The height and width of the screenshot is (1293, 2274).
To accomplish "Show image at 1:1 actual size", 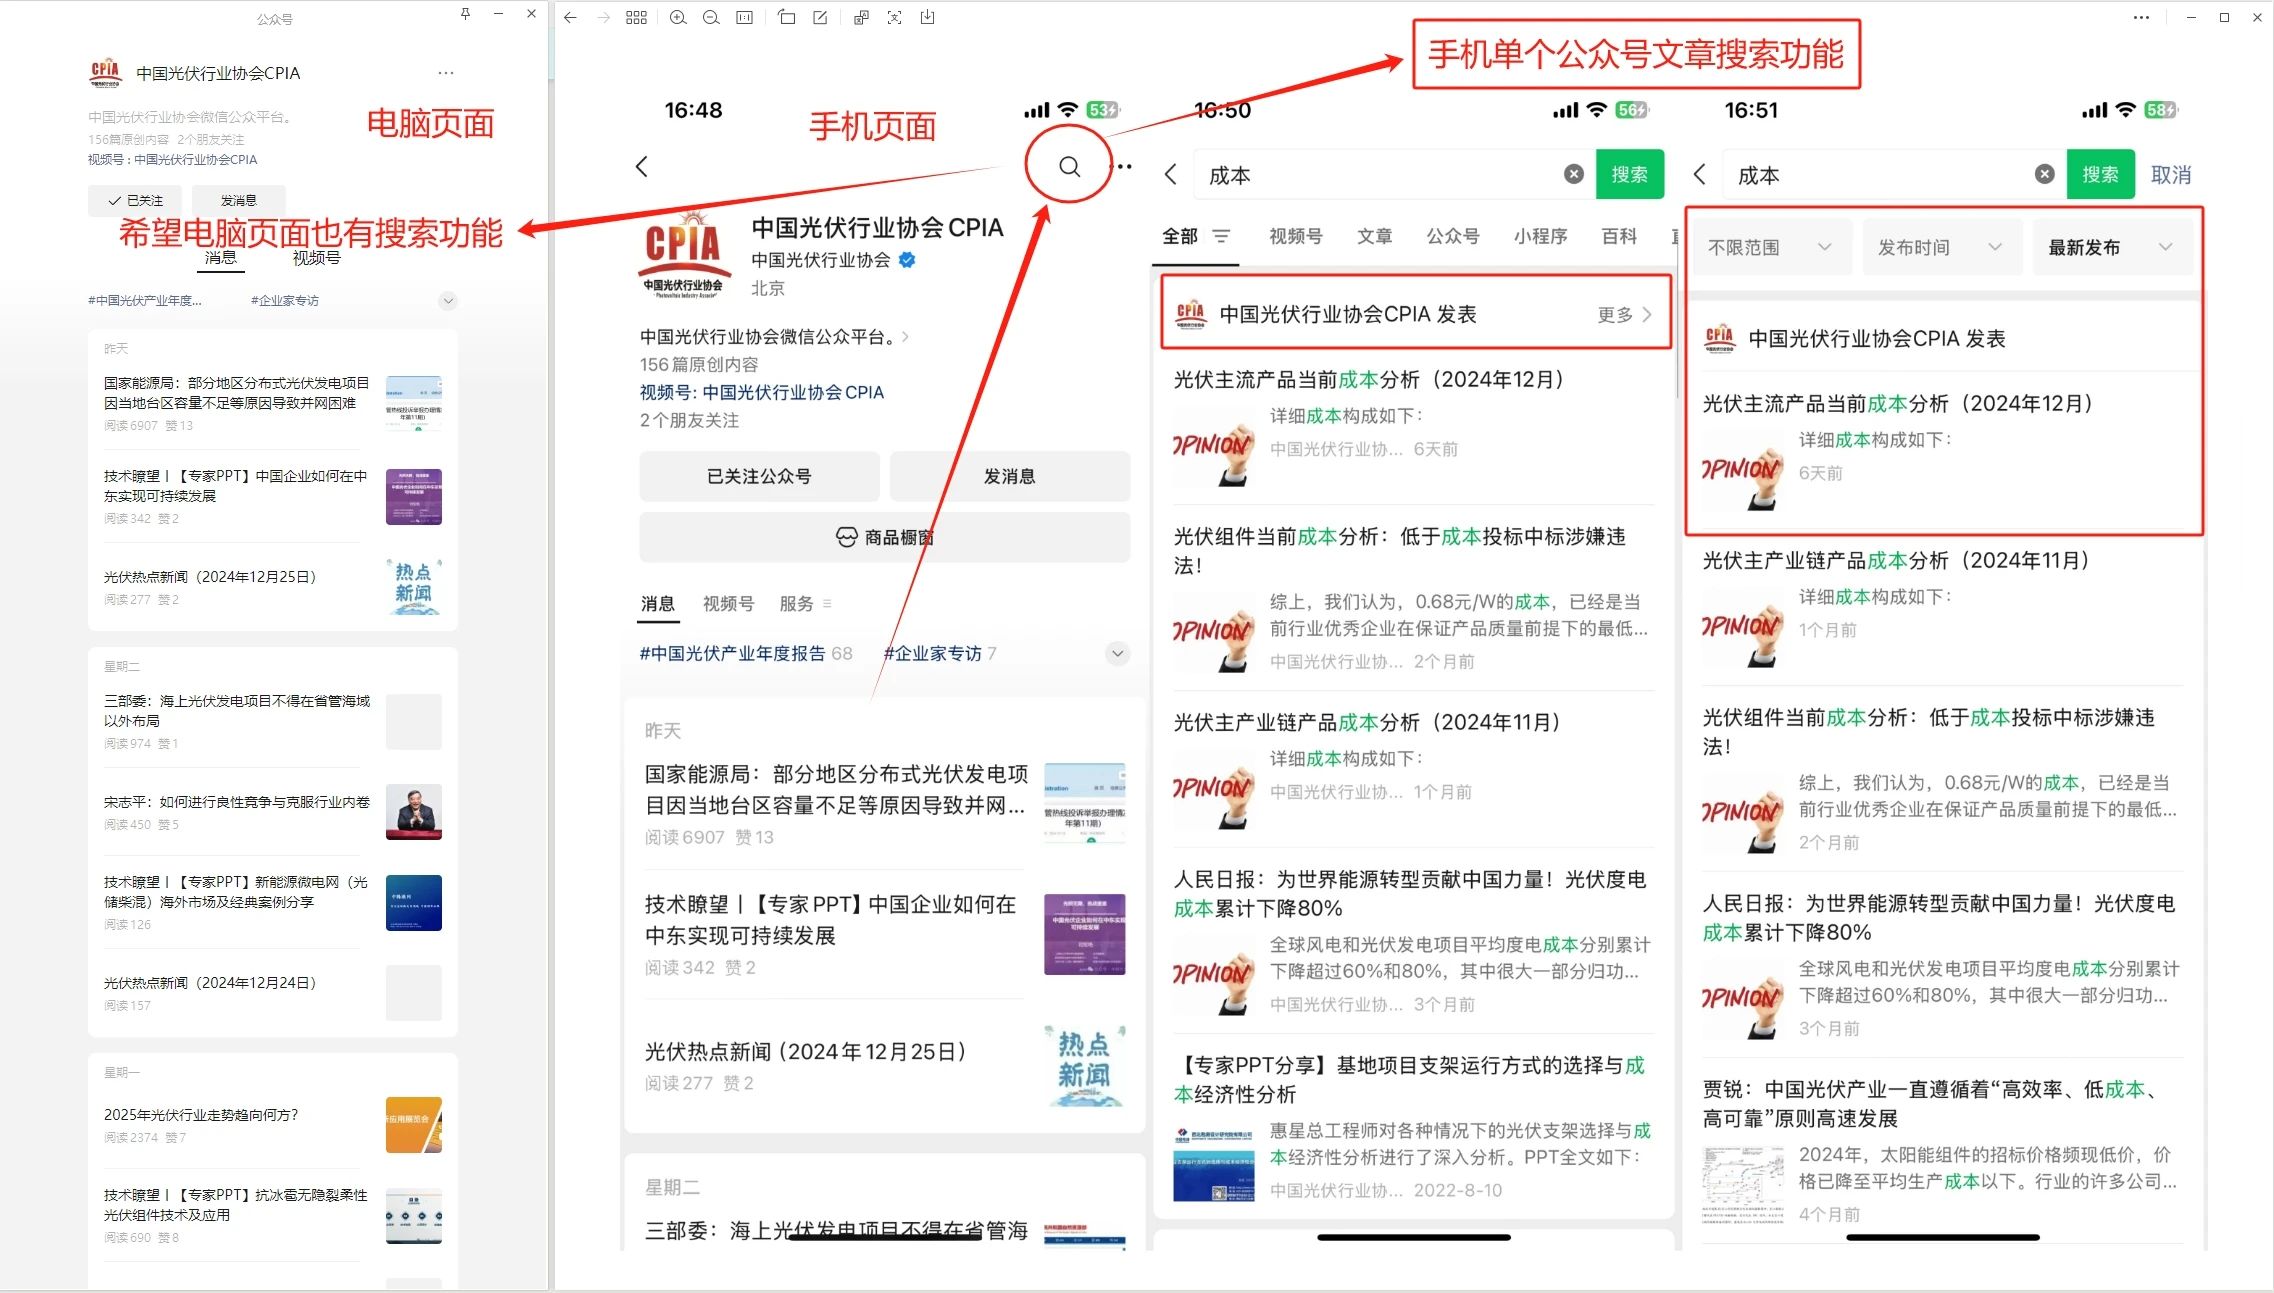I will pos(745,17).
